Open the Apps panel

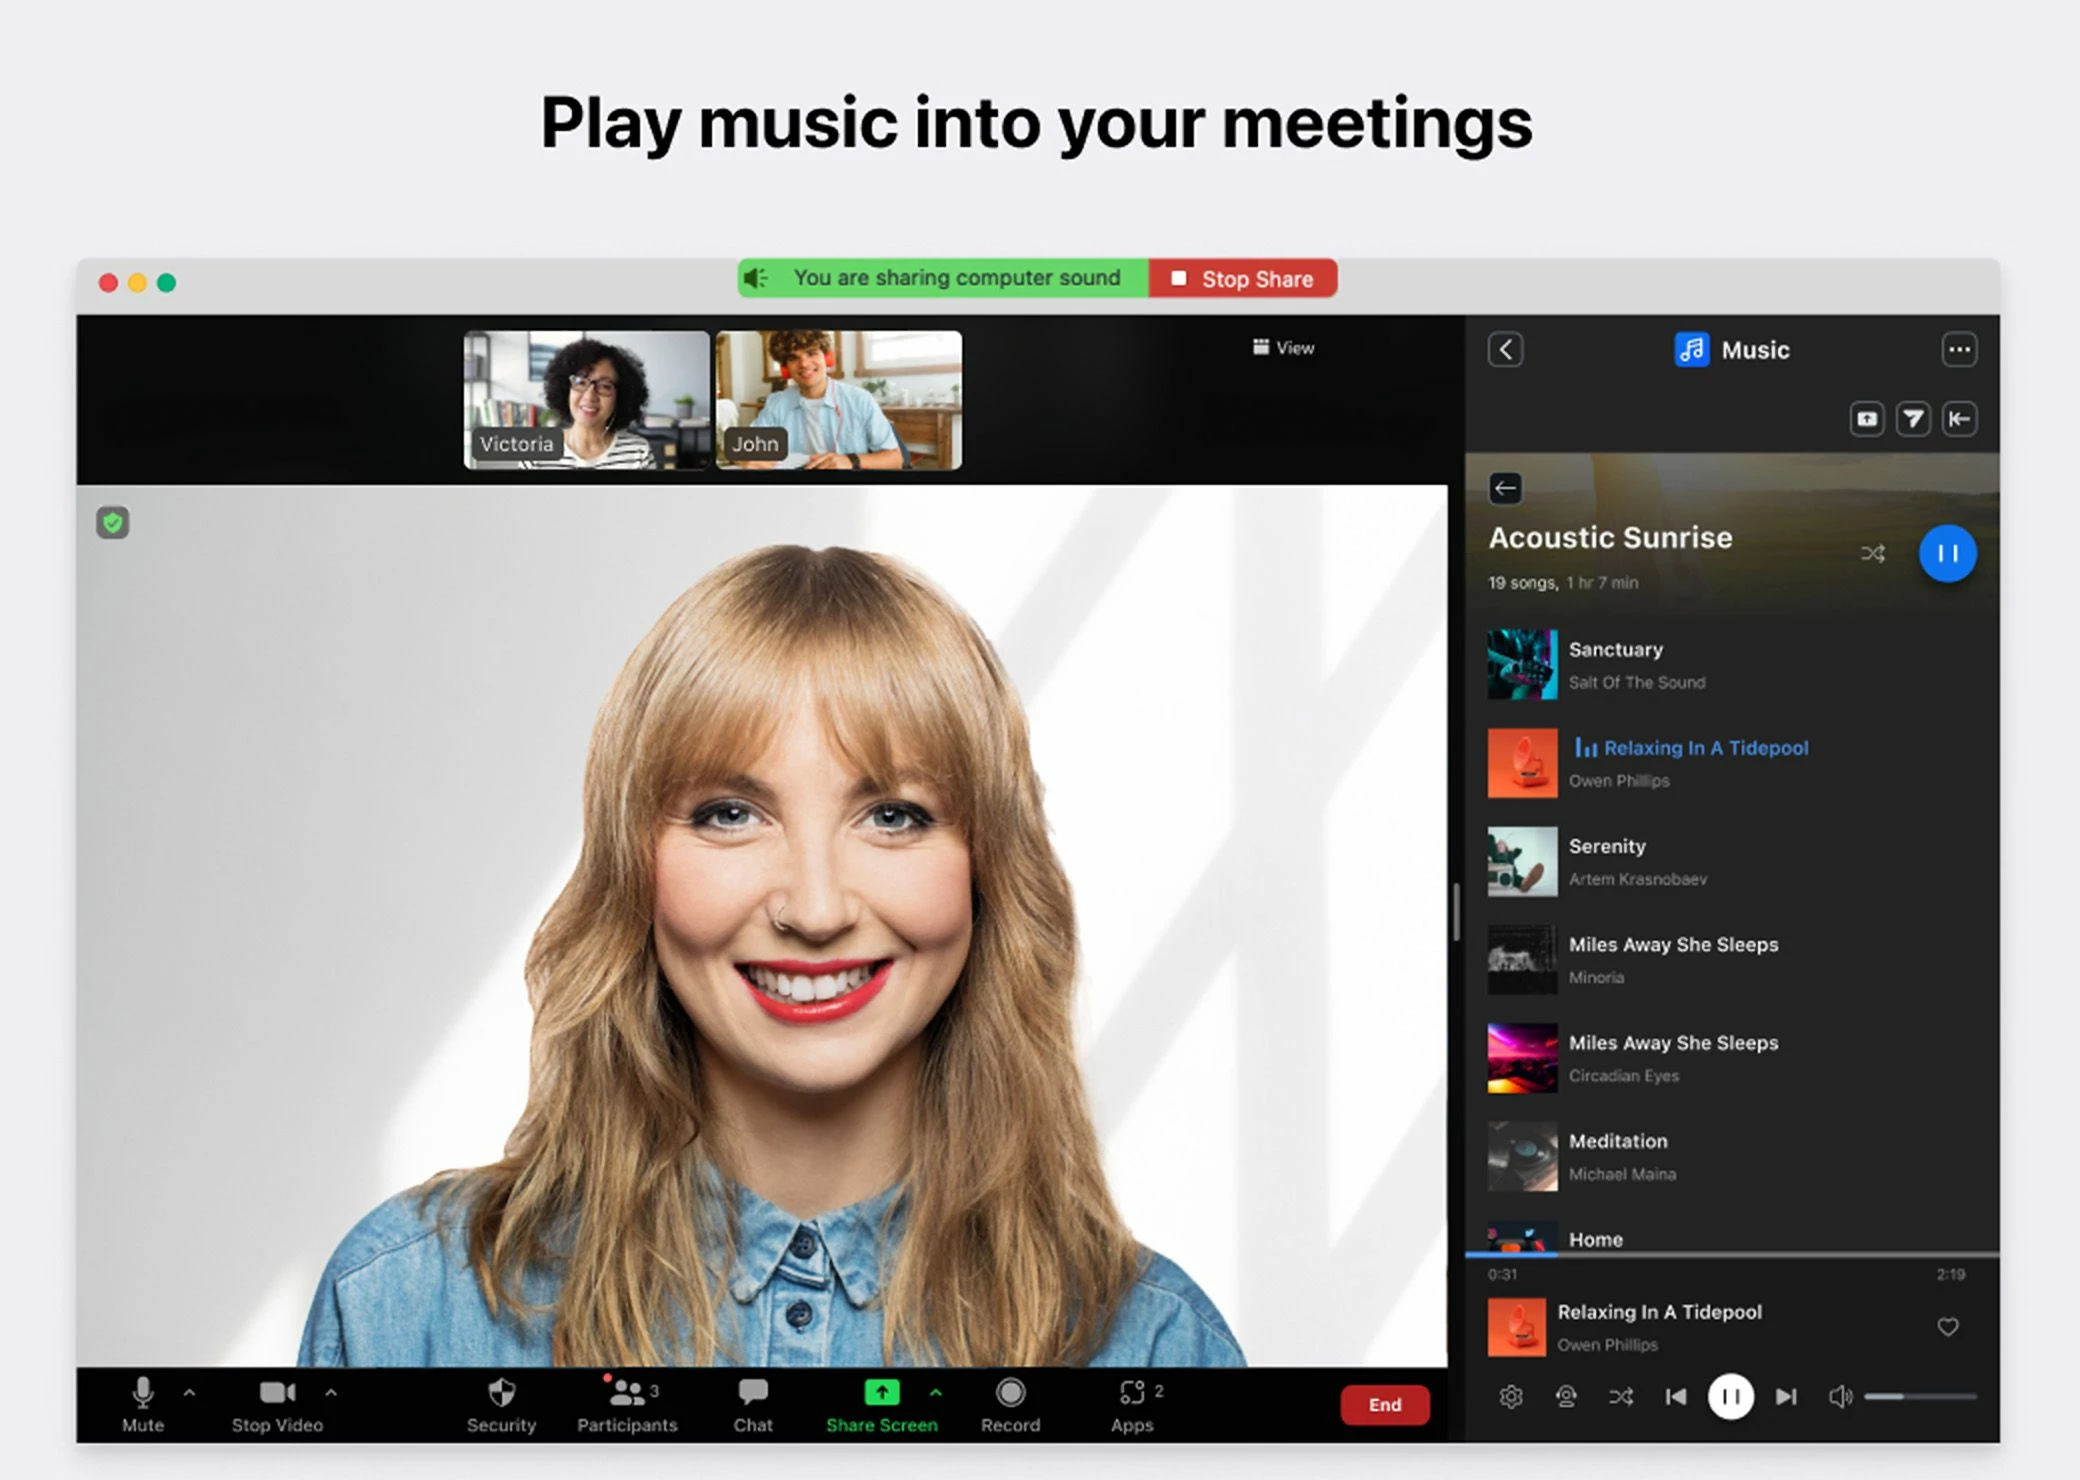click(1132, 1402)
